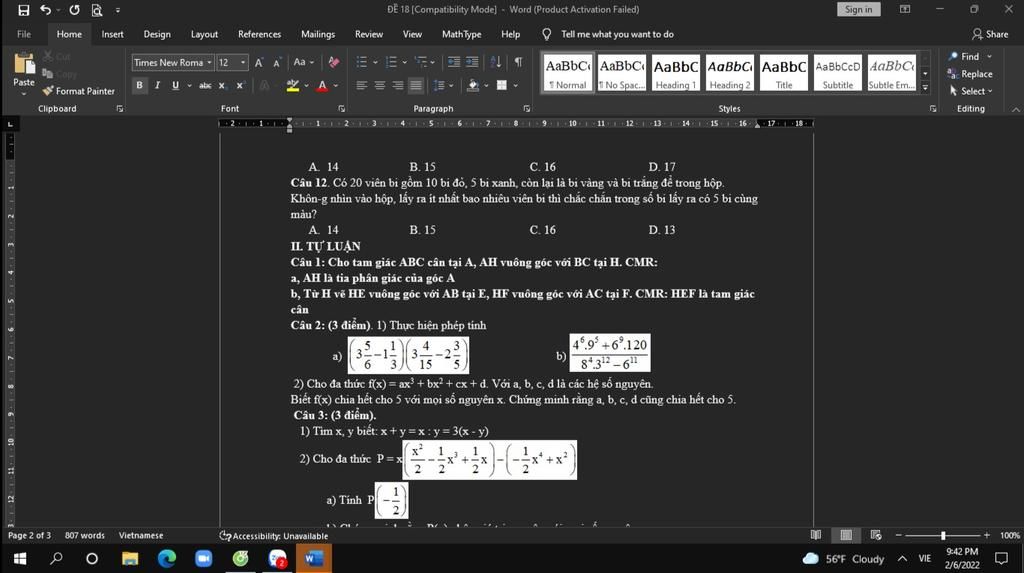Expand the Styles gallery
Viewport: 1024px width, 573px height.
[x=925, y=88]
